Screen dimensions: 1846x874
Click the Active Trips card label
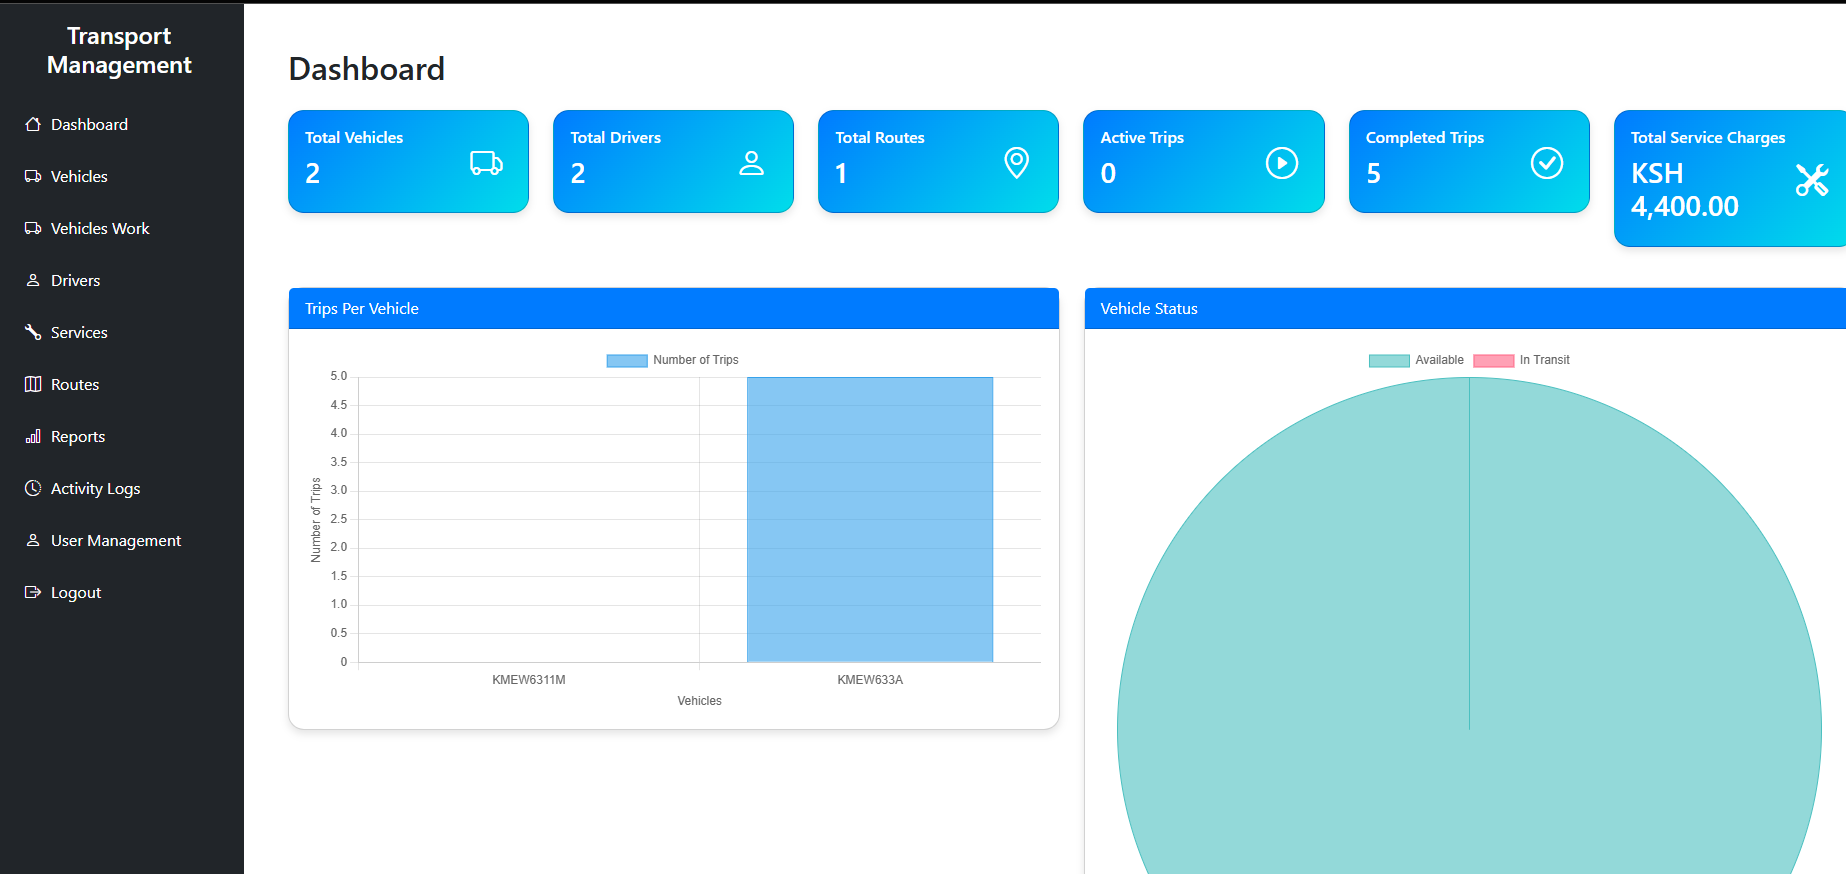(1142, 138)
